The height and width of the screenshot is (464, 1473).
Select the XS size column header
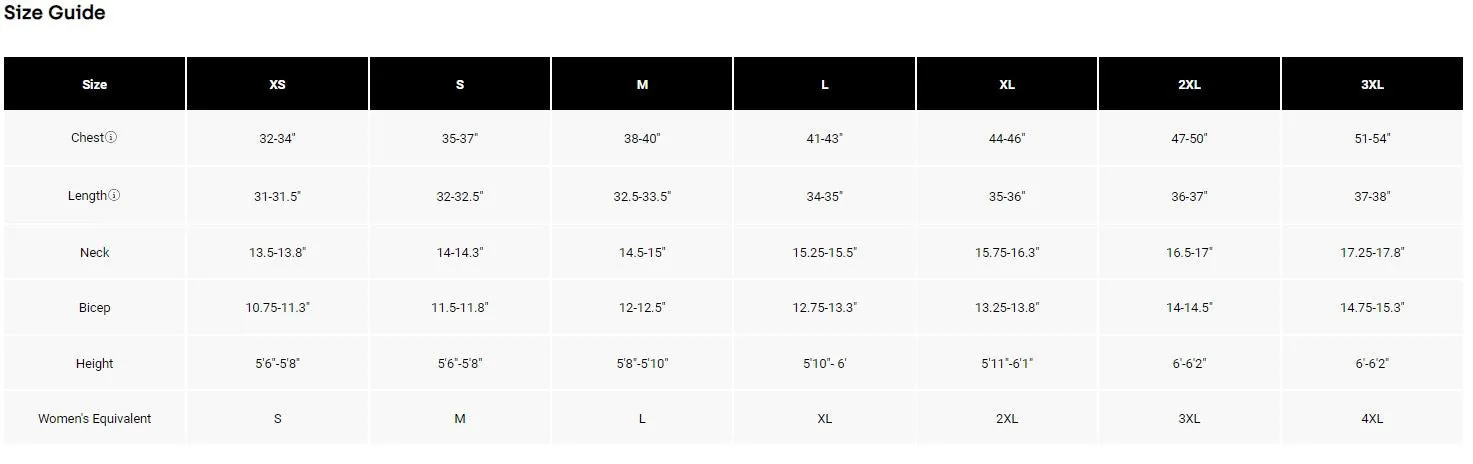click(x=278, y=84)
